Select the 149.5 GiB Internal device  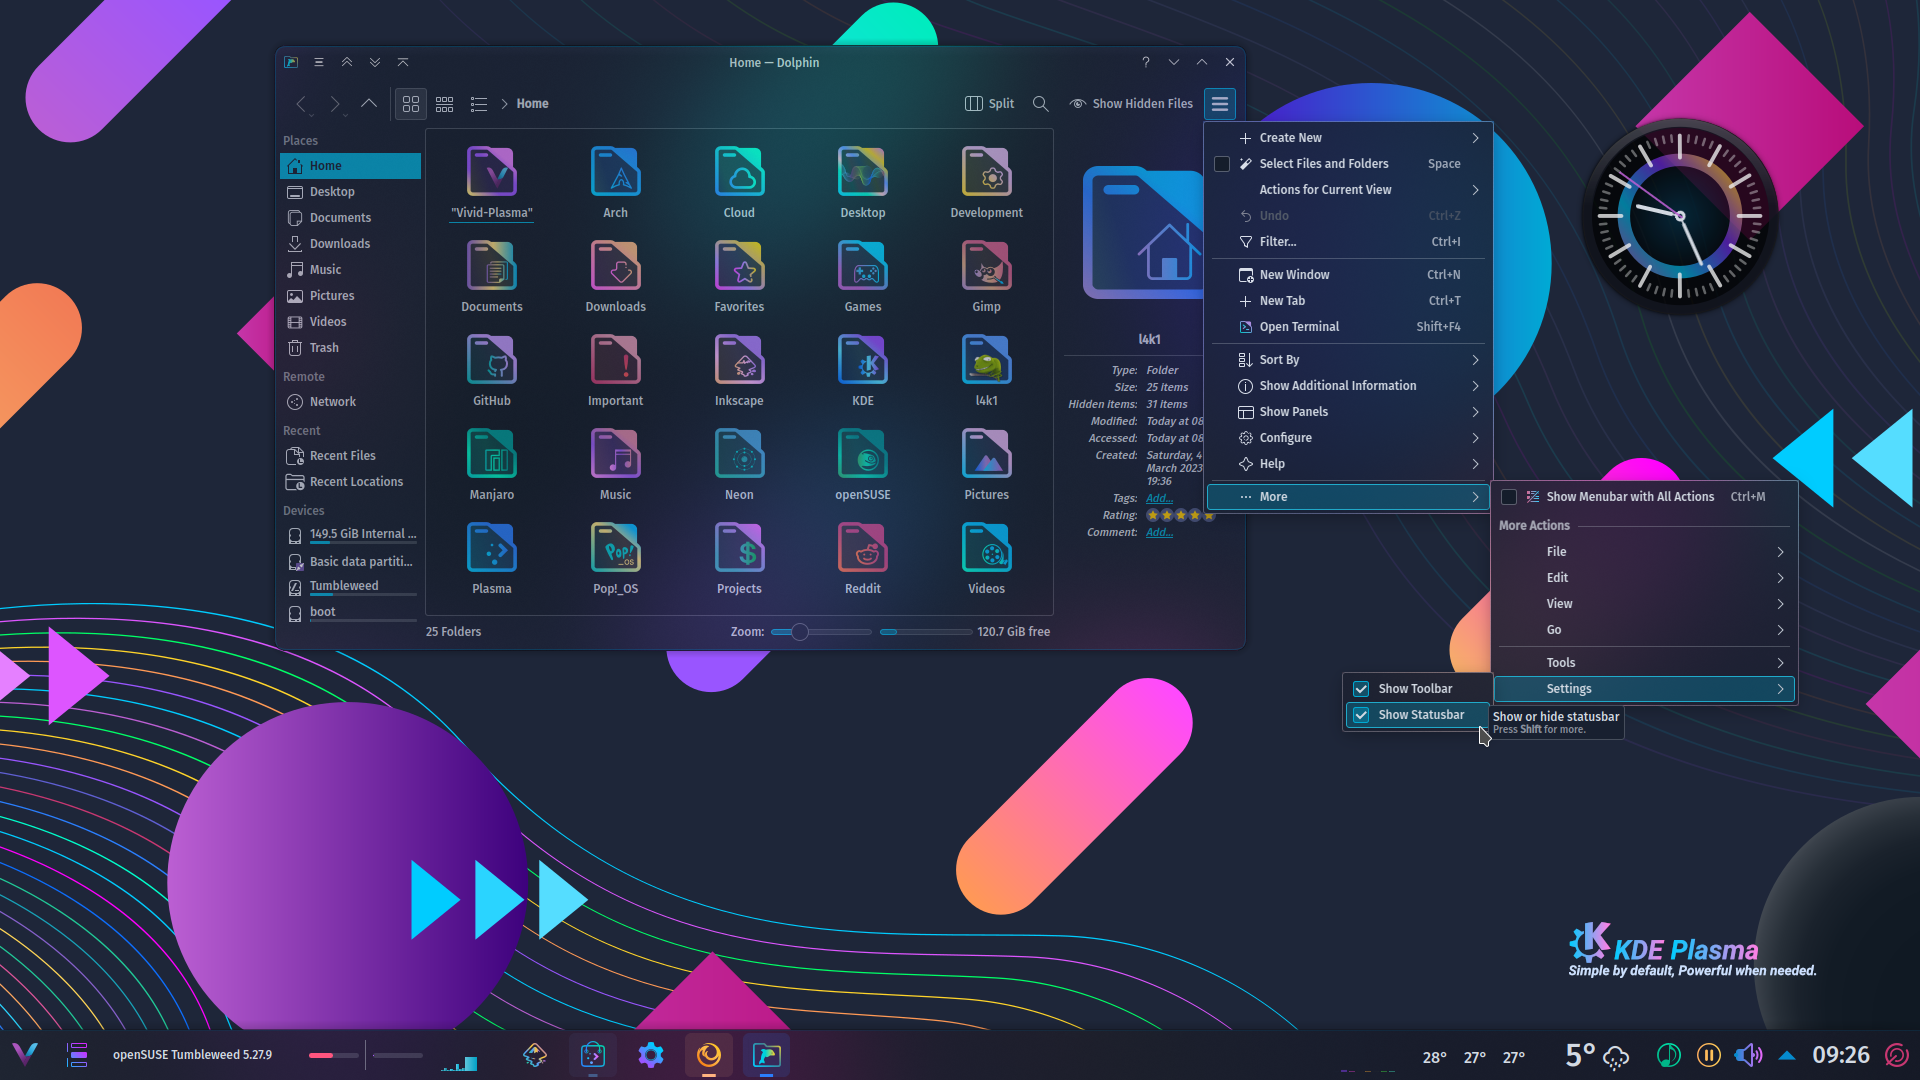pyautogui.click(x=350, y=535)
